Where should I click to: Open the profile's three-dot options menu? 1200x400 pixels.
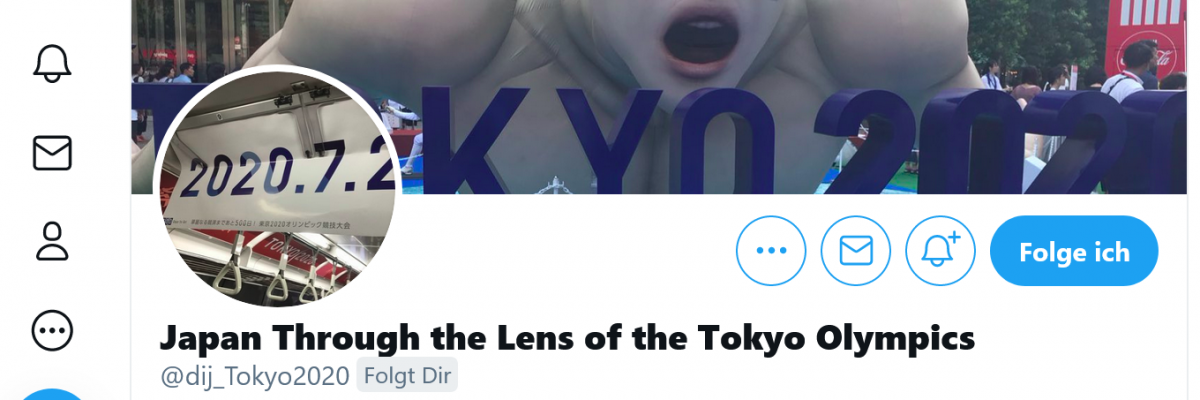771,250
